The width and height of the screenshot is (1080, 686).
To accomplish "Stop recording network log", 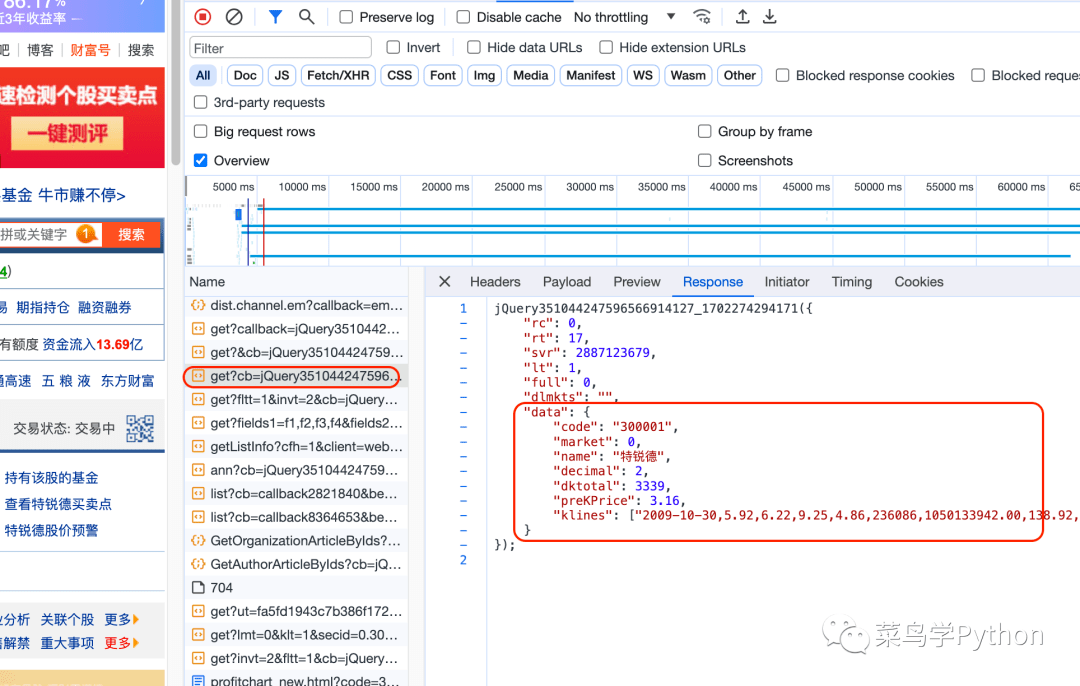I will 203,17.
